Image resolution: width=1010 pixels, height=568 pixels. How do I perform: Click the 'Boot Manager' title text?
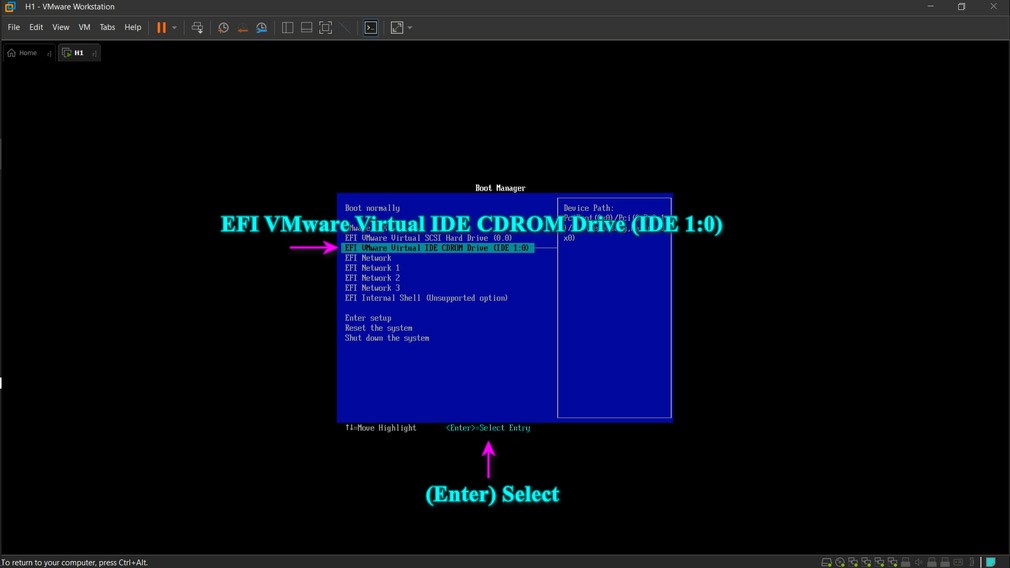tap(500, 188)
